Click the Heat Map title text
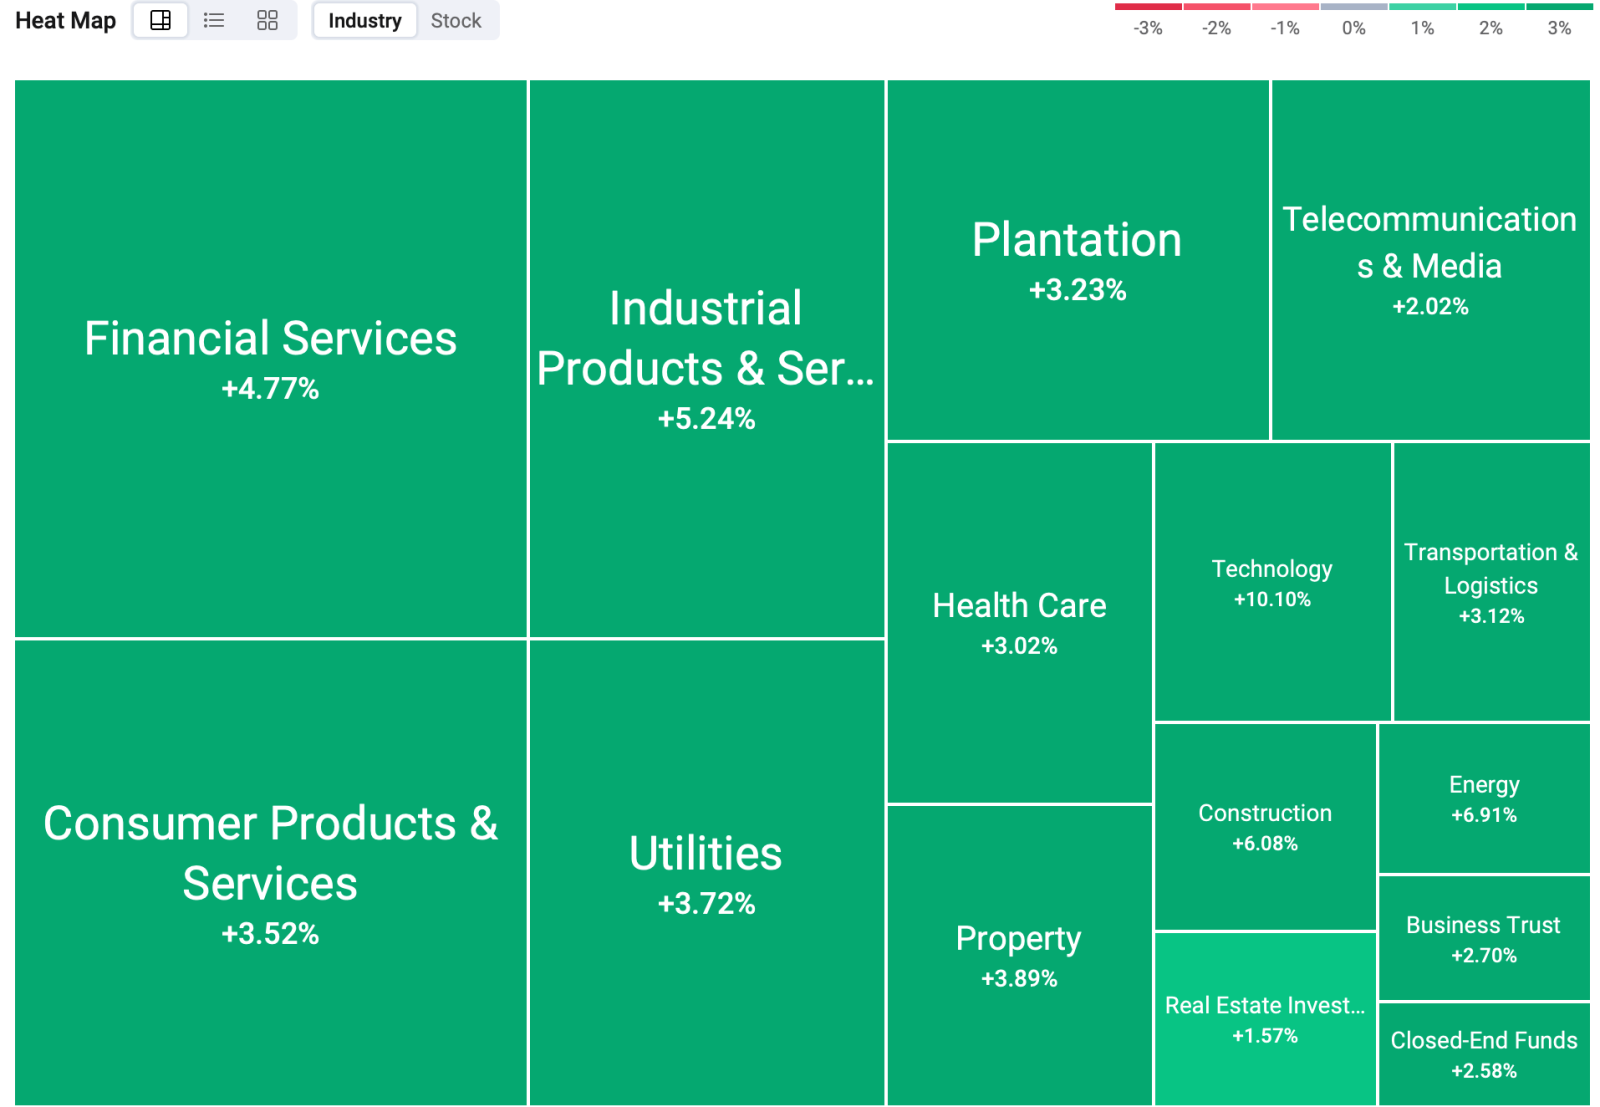Screen dimensions: 1600x1107 pyautogui.click(x=66, y=20)
